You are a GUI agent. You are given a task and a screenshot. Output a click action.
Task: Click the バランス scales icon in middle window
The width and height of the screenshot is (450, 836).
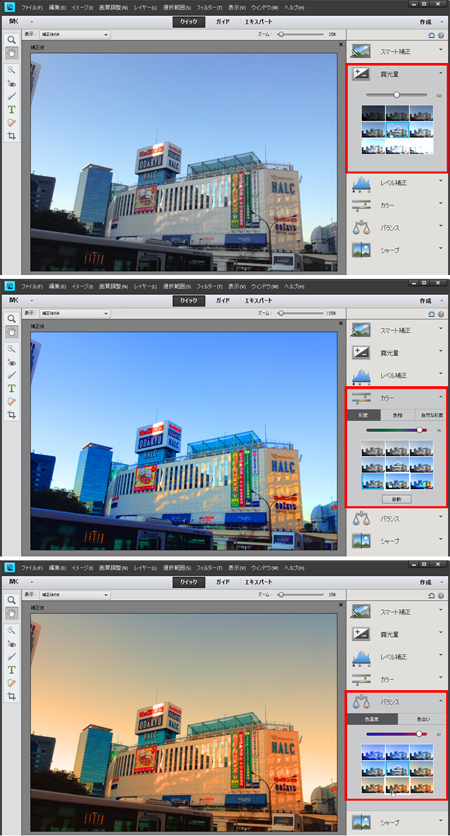click(x=361, y=518)
